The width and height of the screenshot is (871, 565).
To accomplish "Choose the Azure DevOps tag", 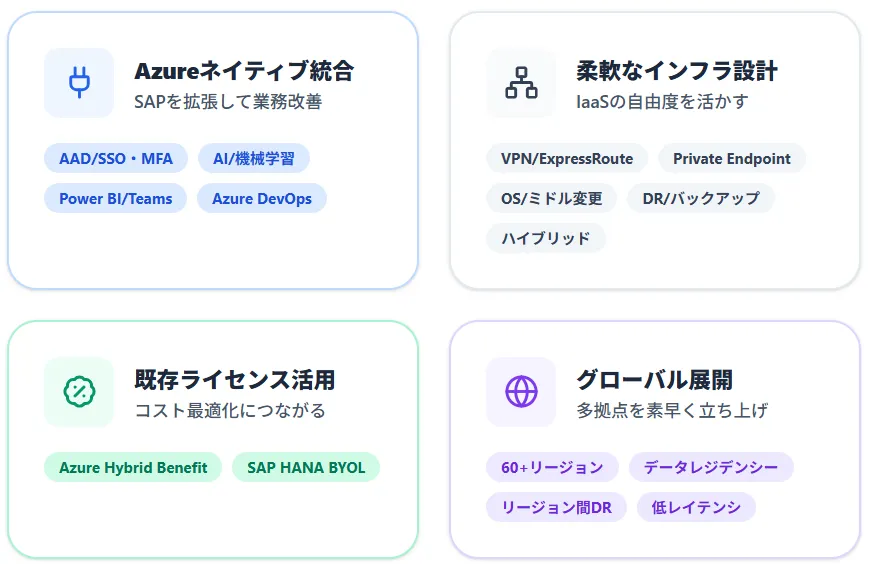I will (262, 199).
